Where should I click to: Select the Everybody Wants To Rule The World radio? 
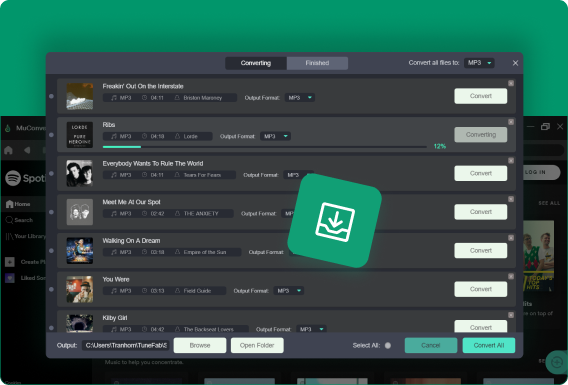51,173
